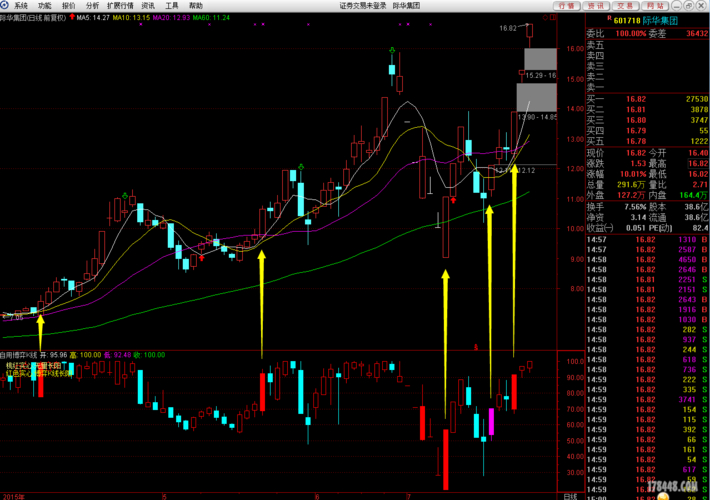Screen dimensions: 710x500
Task: Click the 涨幅 value 10.01%
Action: tap(633, 174)
